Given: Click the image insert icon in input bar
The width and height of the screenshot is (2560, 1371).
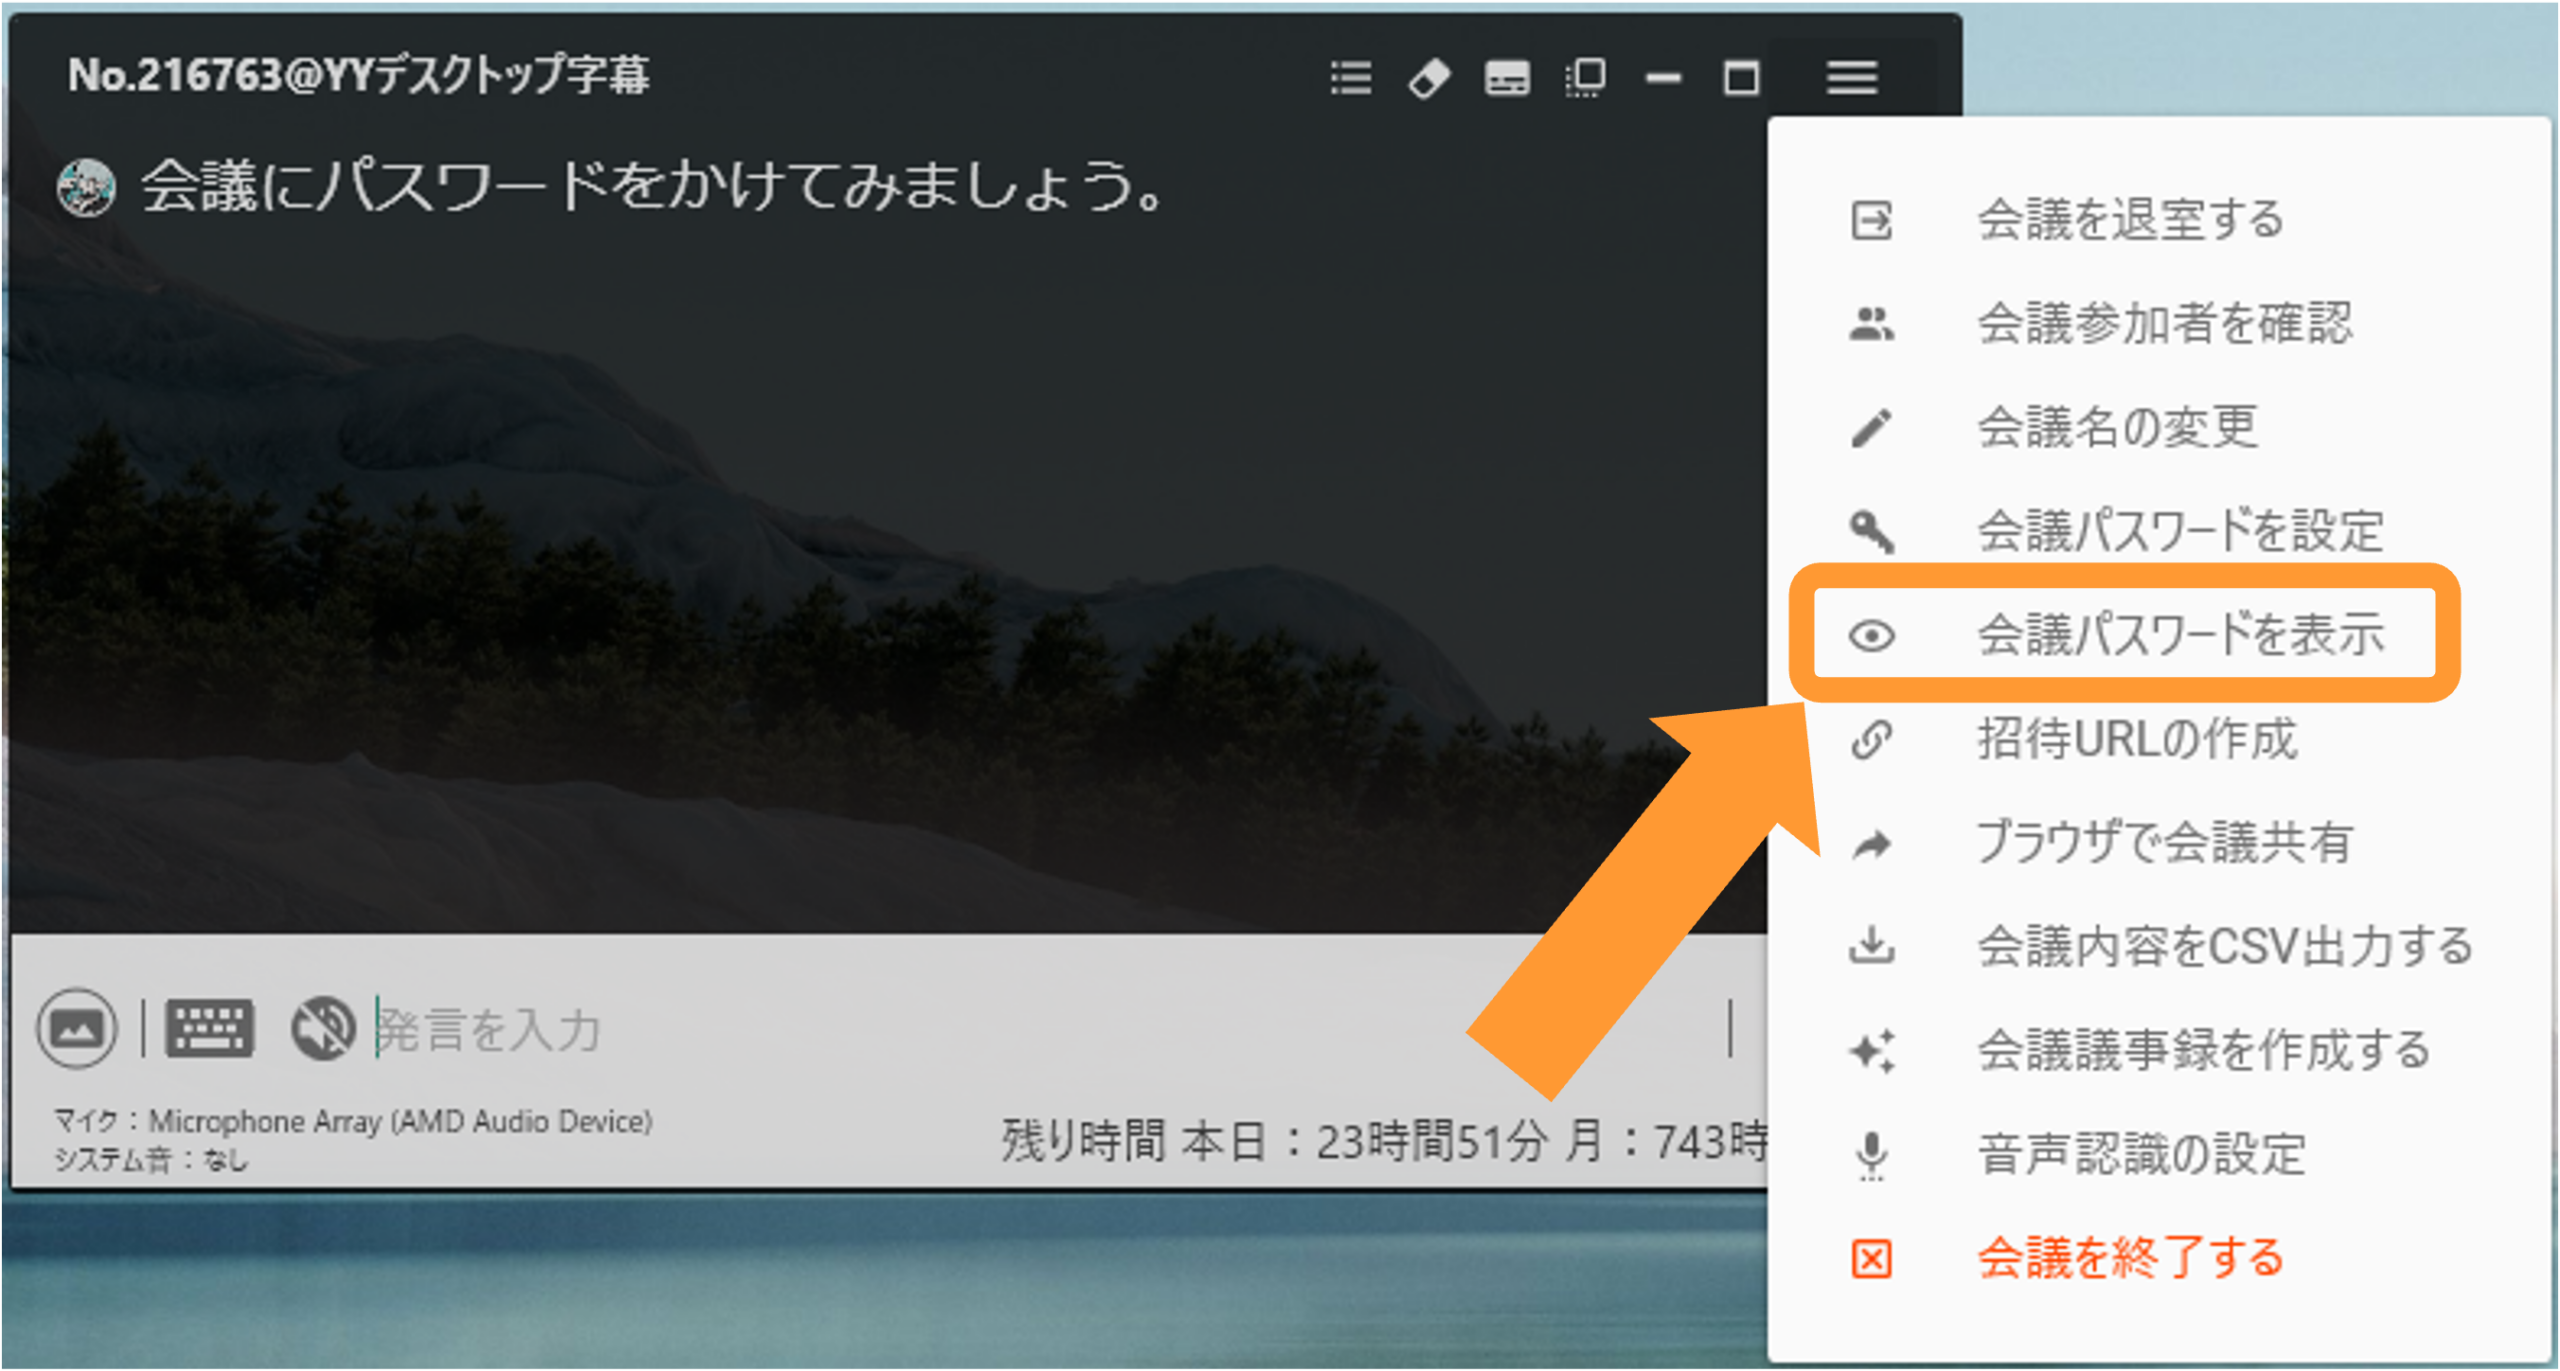Looking at the screenshot, I should [77, 1028].
